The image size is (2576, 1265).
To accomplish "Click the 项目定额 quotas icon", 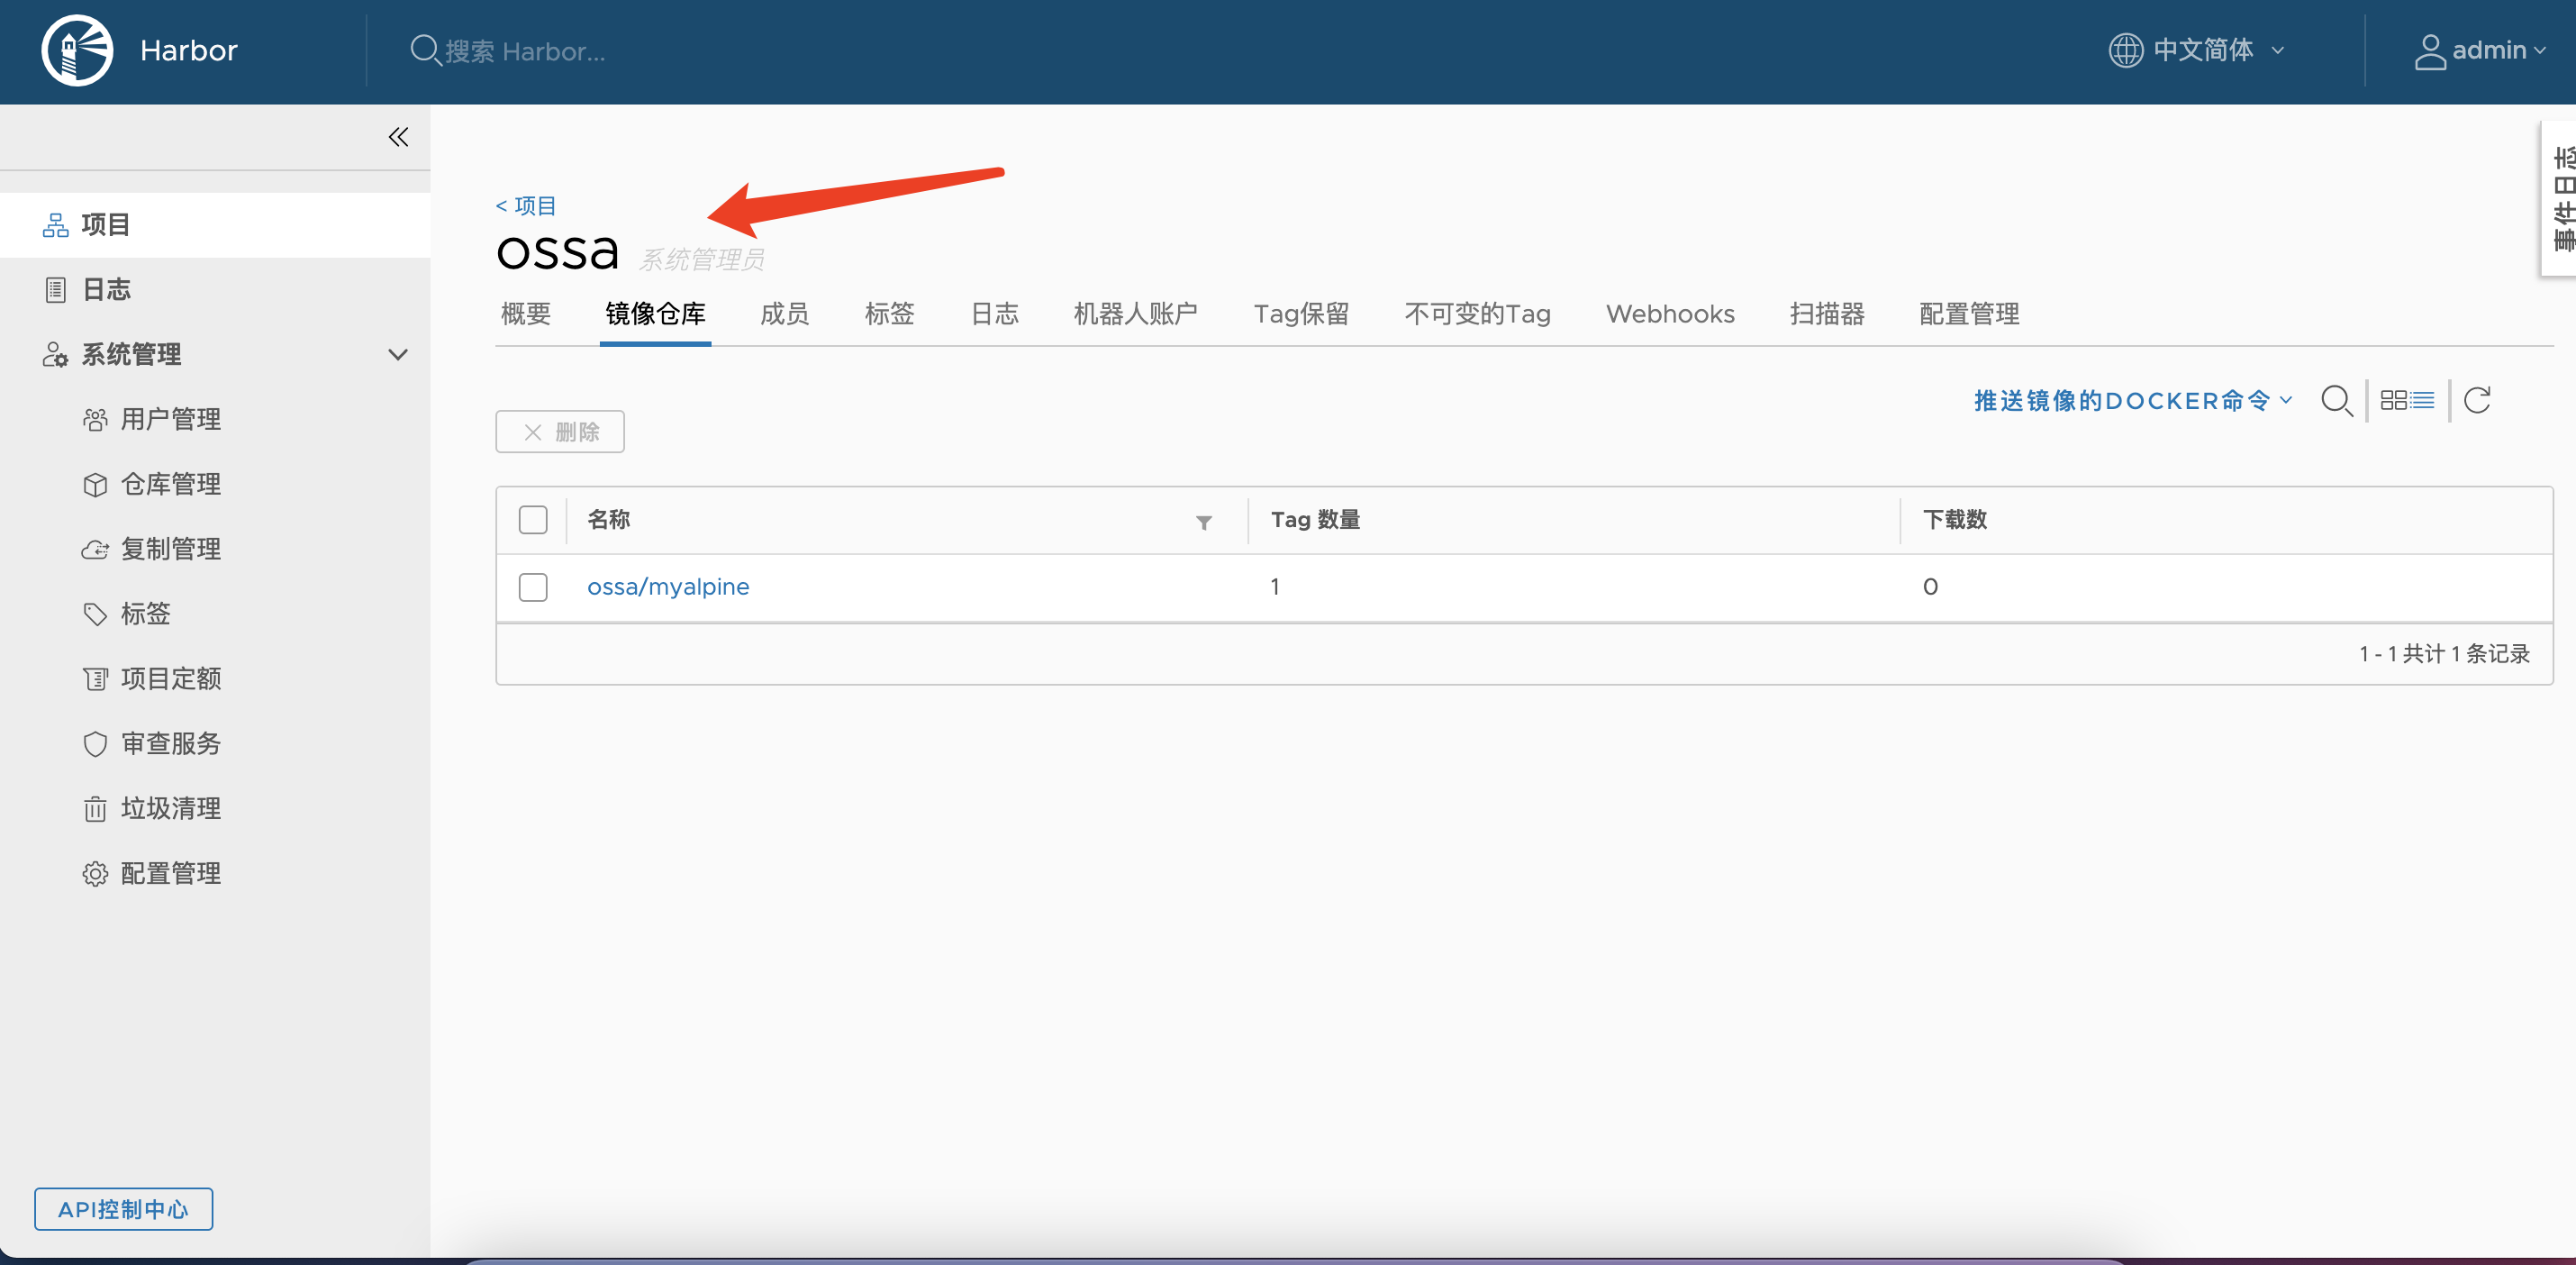I will pyautogui.click(x=95, y=679).
